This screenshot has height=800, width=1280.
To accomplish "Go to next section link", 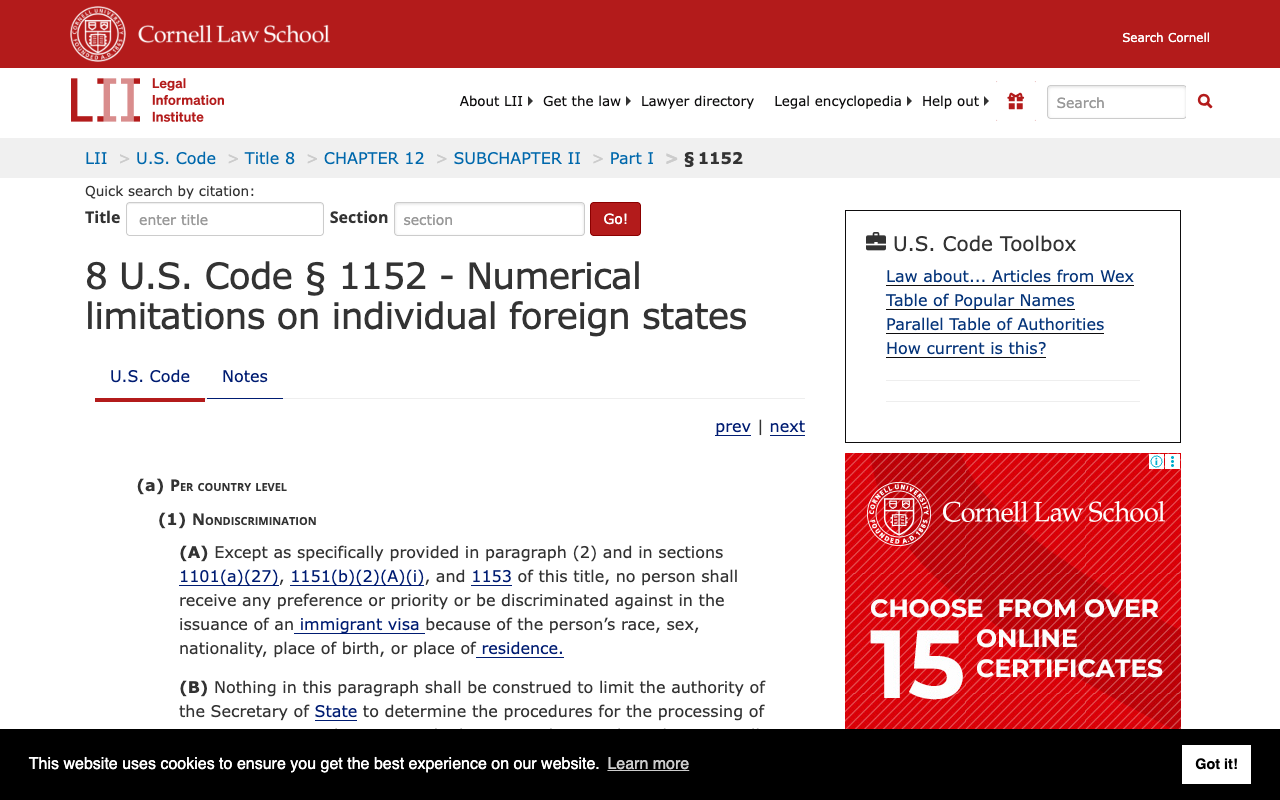I will click(787, 427).
